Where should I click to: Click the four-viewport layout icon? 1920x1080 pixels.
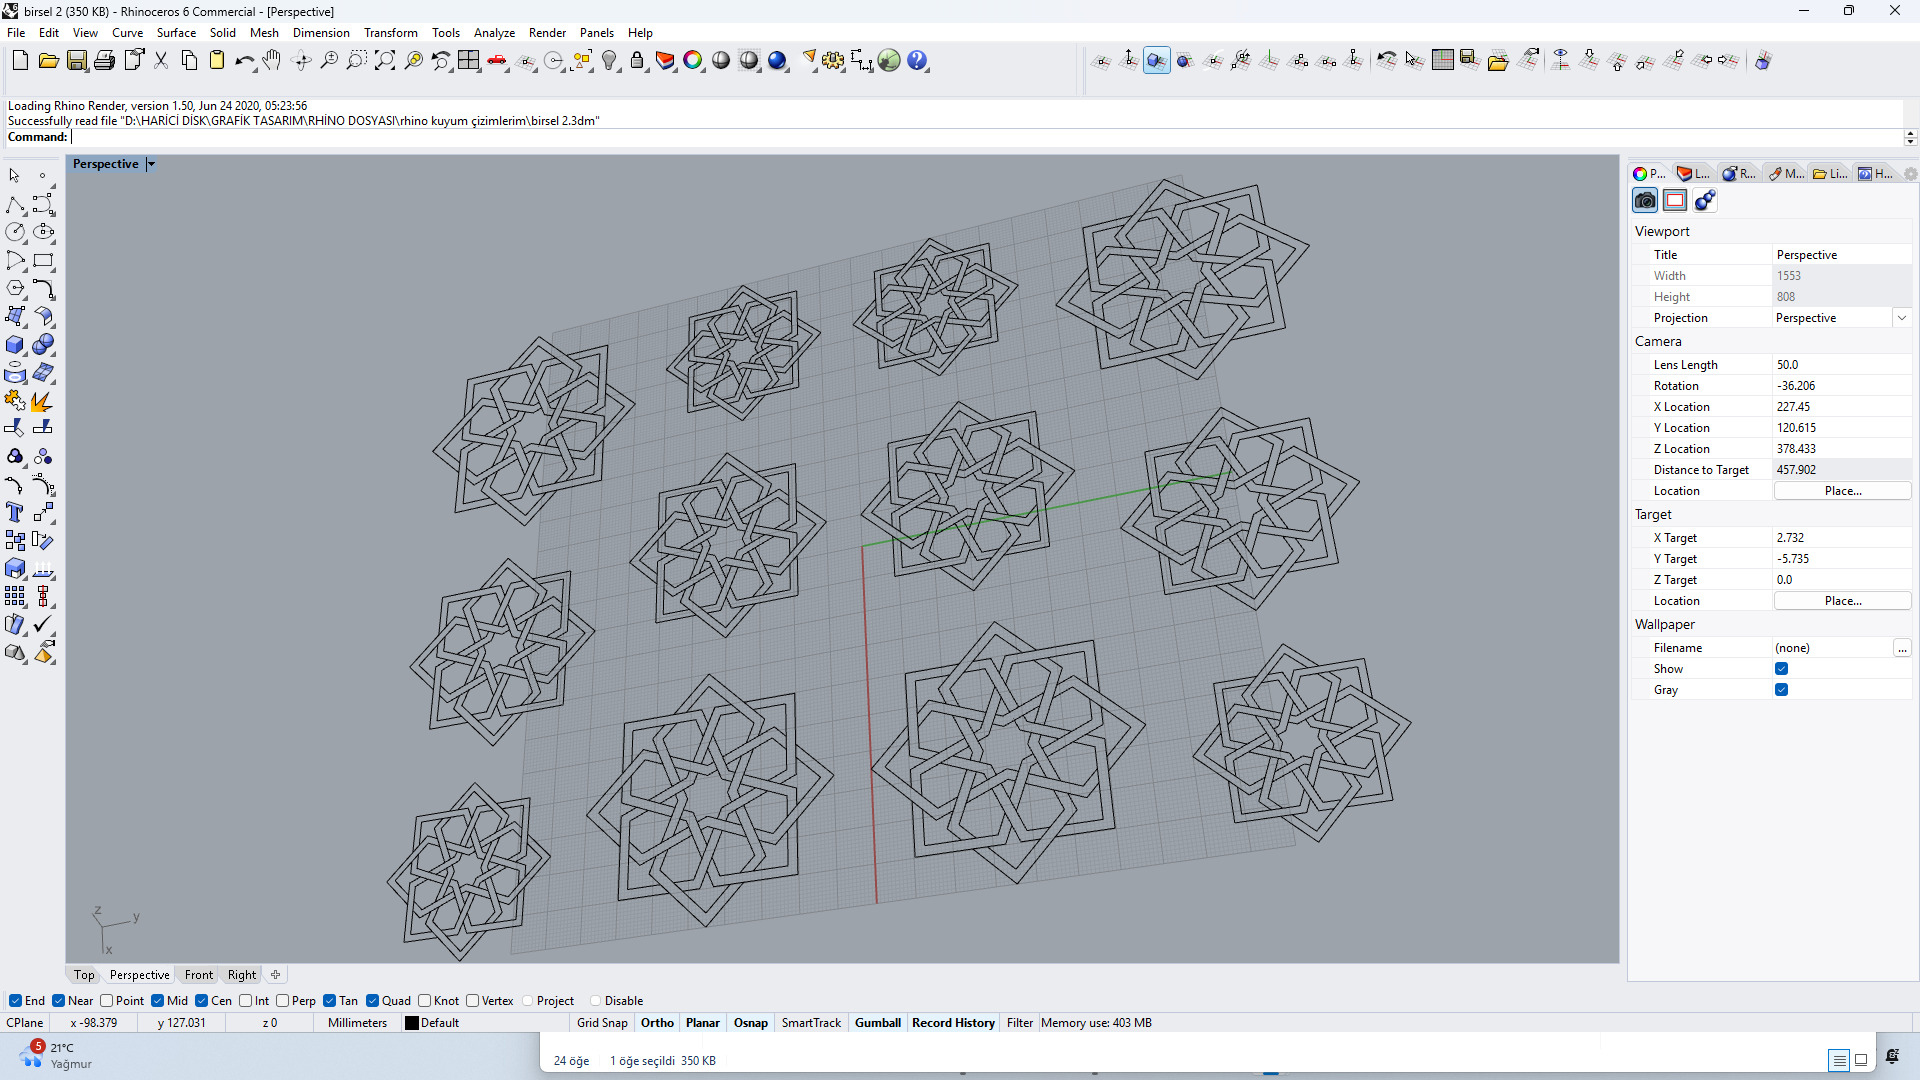pos(468,61)
